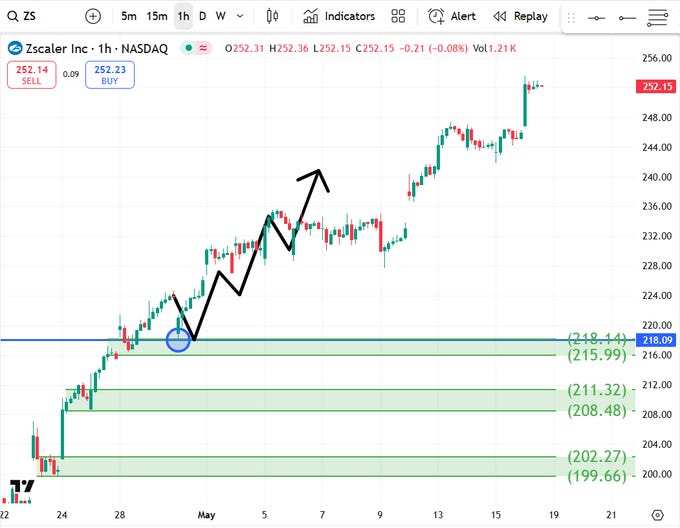Switch to the Weekly (W) timeframe

tap(220, 16)
